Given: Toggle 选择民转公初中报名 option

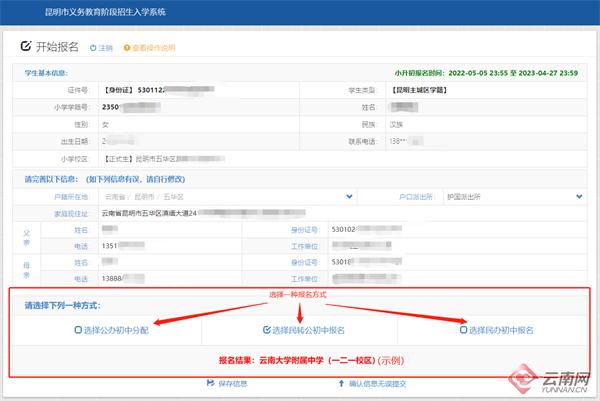Looking at the screenshot, I should coord(304,330).
